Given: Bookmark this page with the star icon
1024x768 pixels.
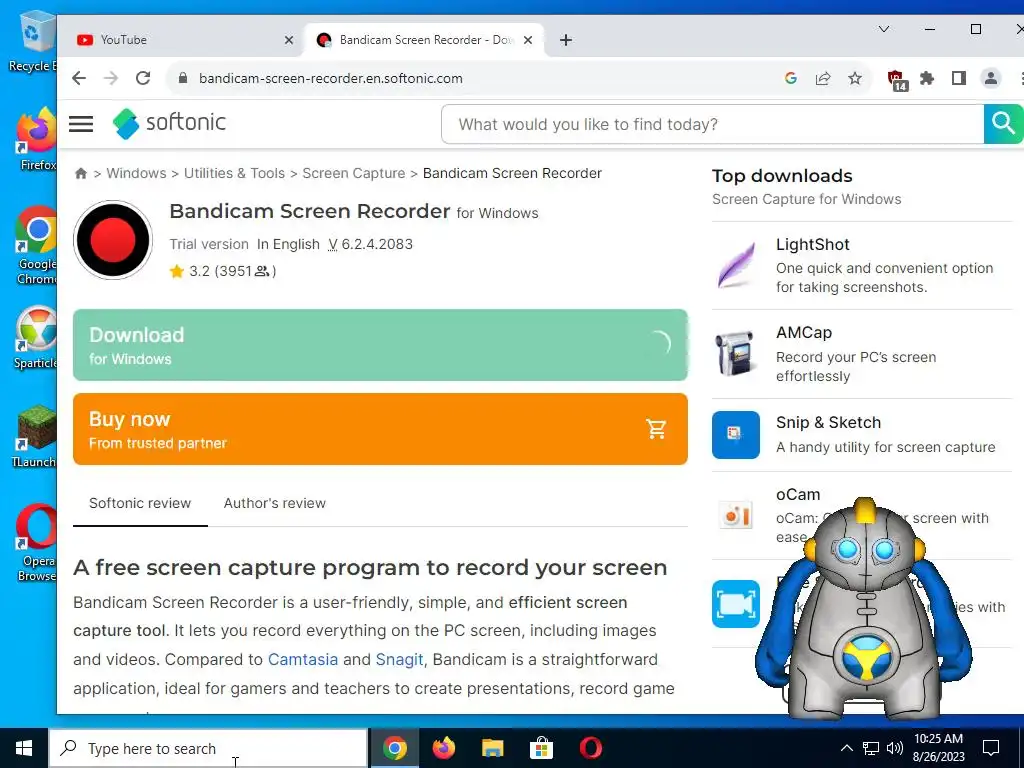Looking at the screenshot, I should point(855,78).
